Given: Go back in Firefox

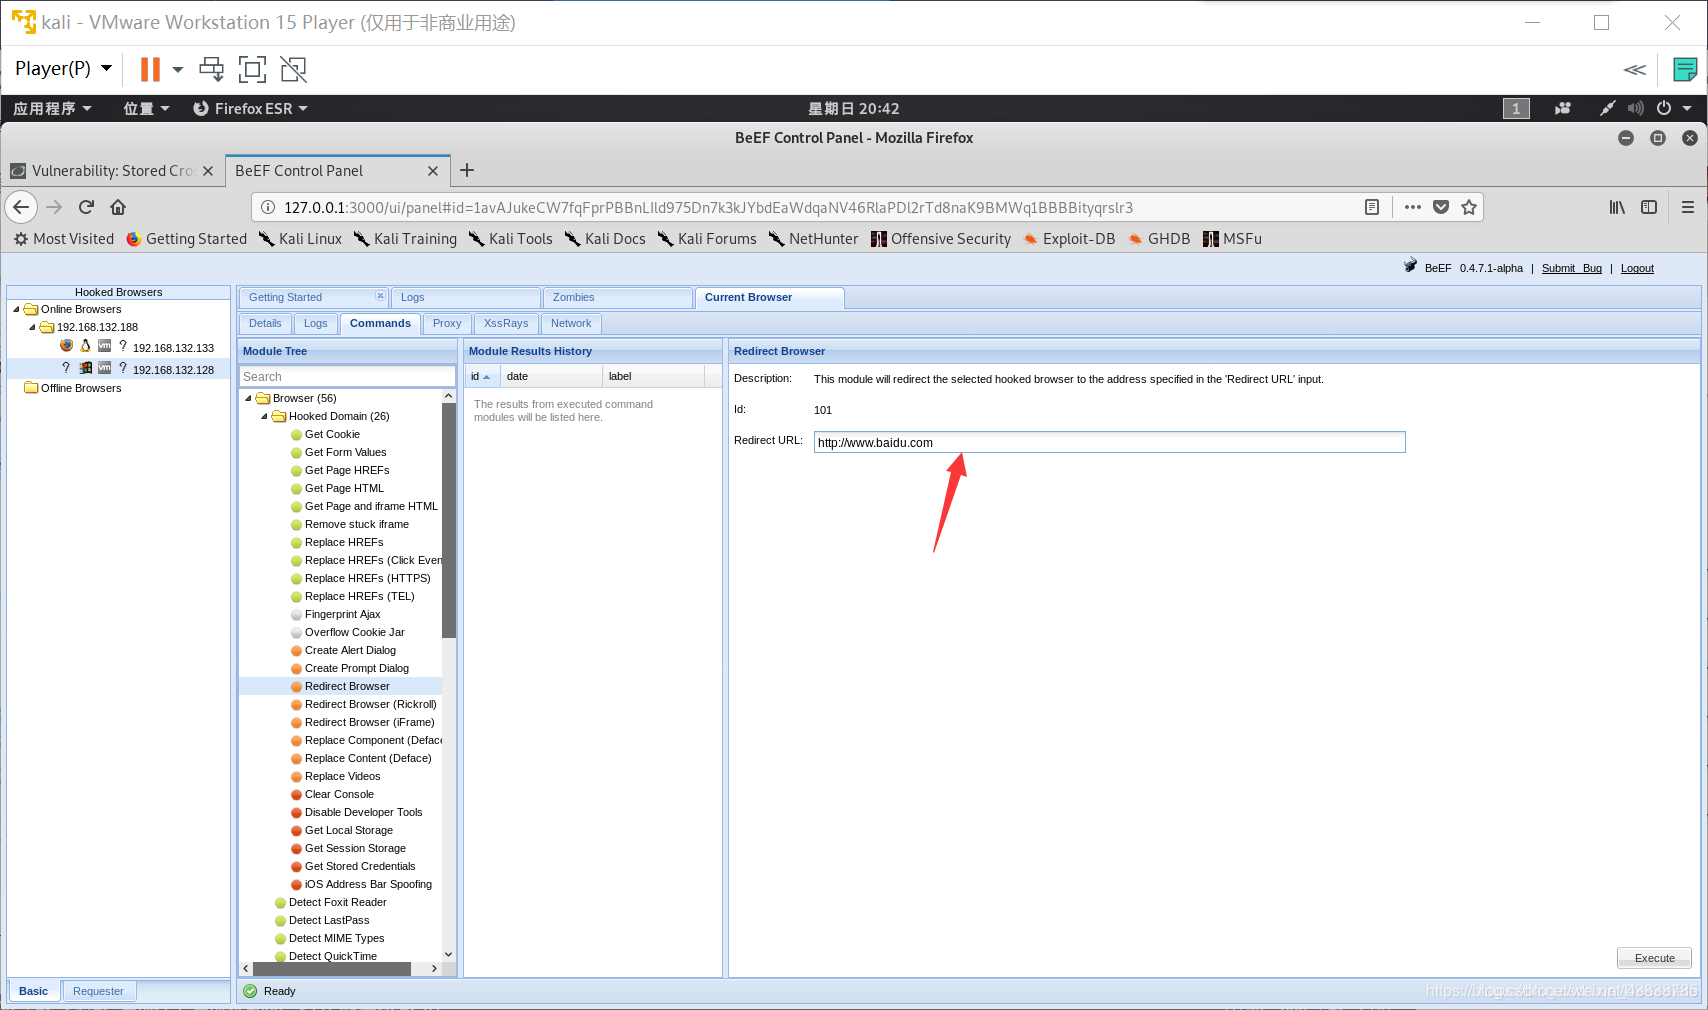Looking at the screenshot, I should 22,207.
